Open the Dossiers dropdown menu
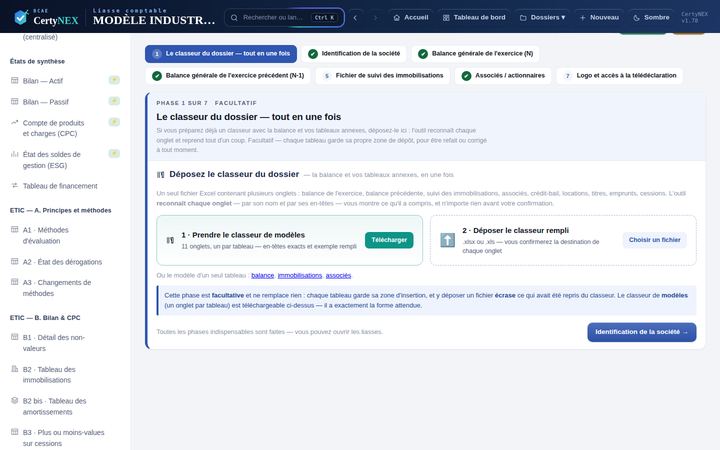720x450 pixels. pyautogui.click(x=542, y=17)
